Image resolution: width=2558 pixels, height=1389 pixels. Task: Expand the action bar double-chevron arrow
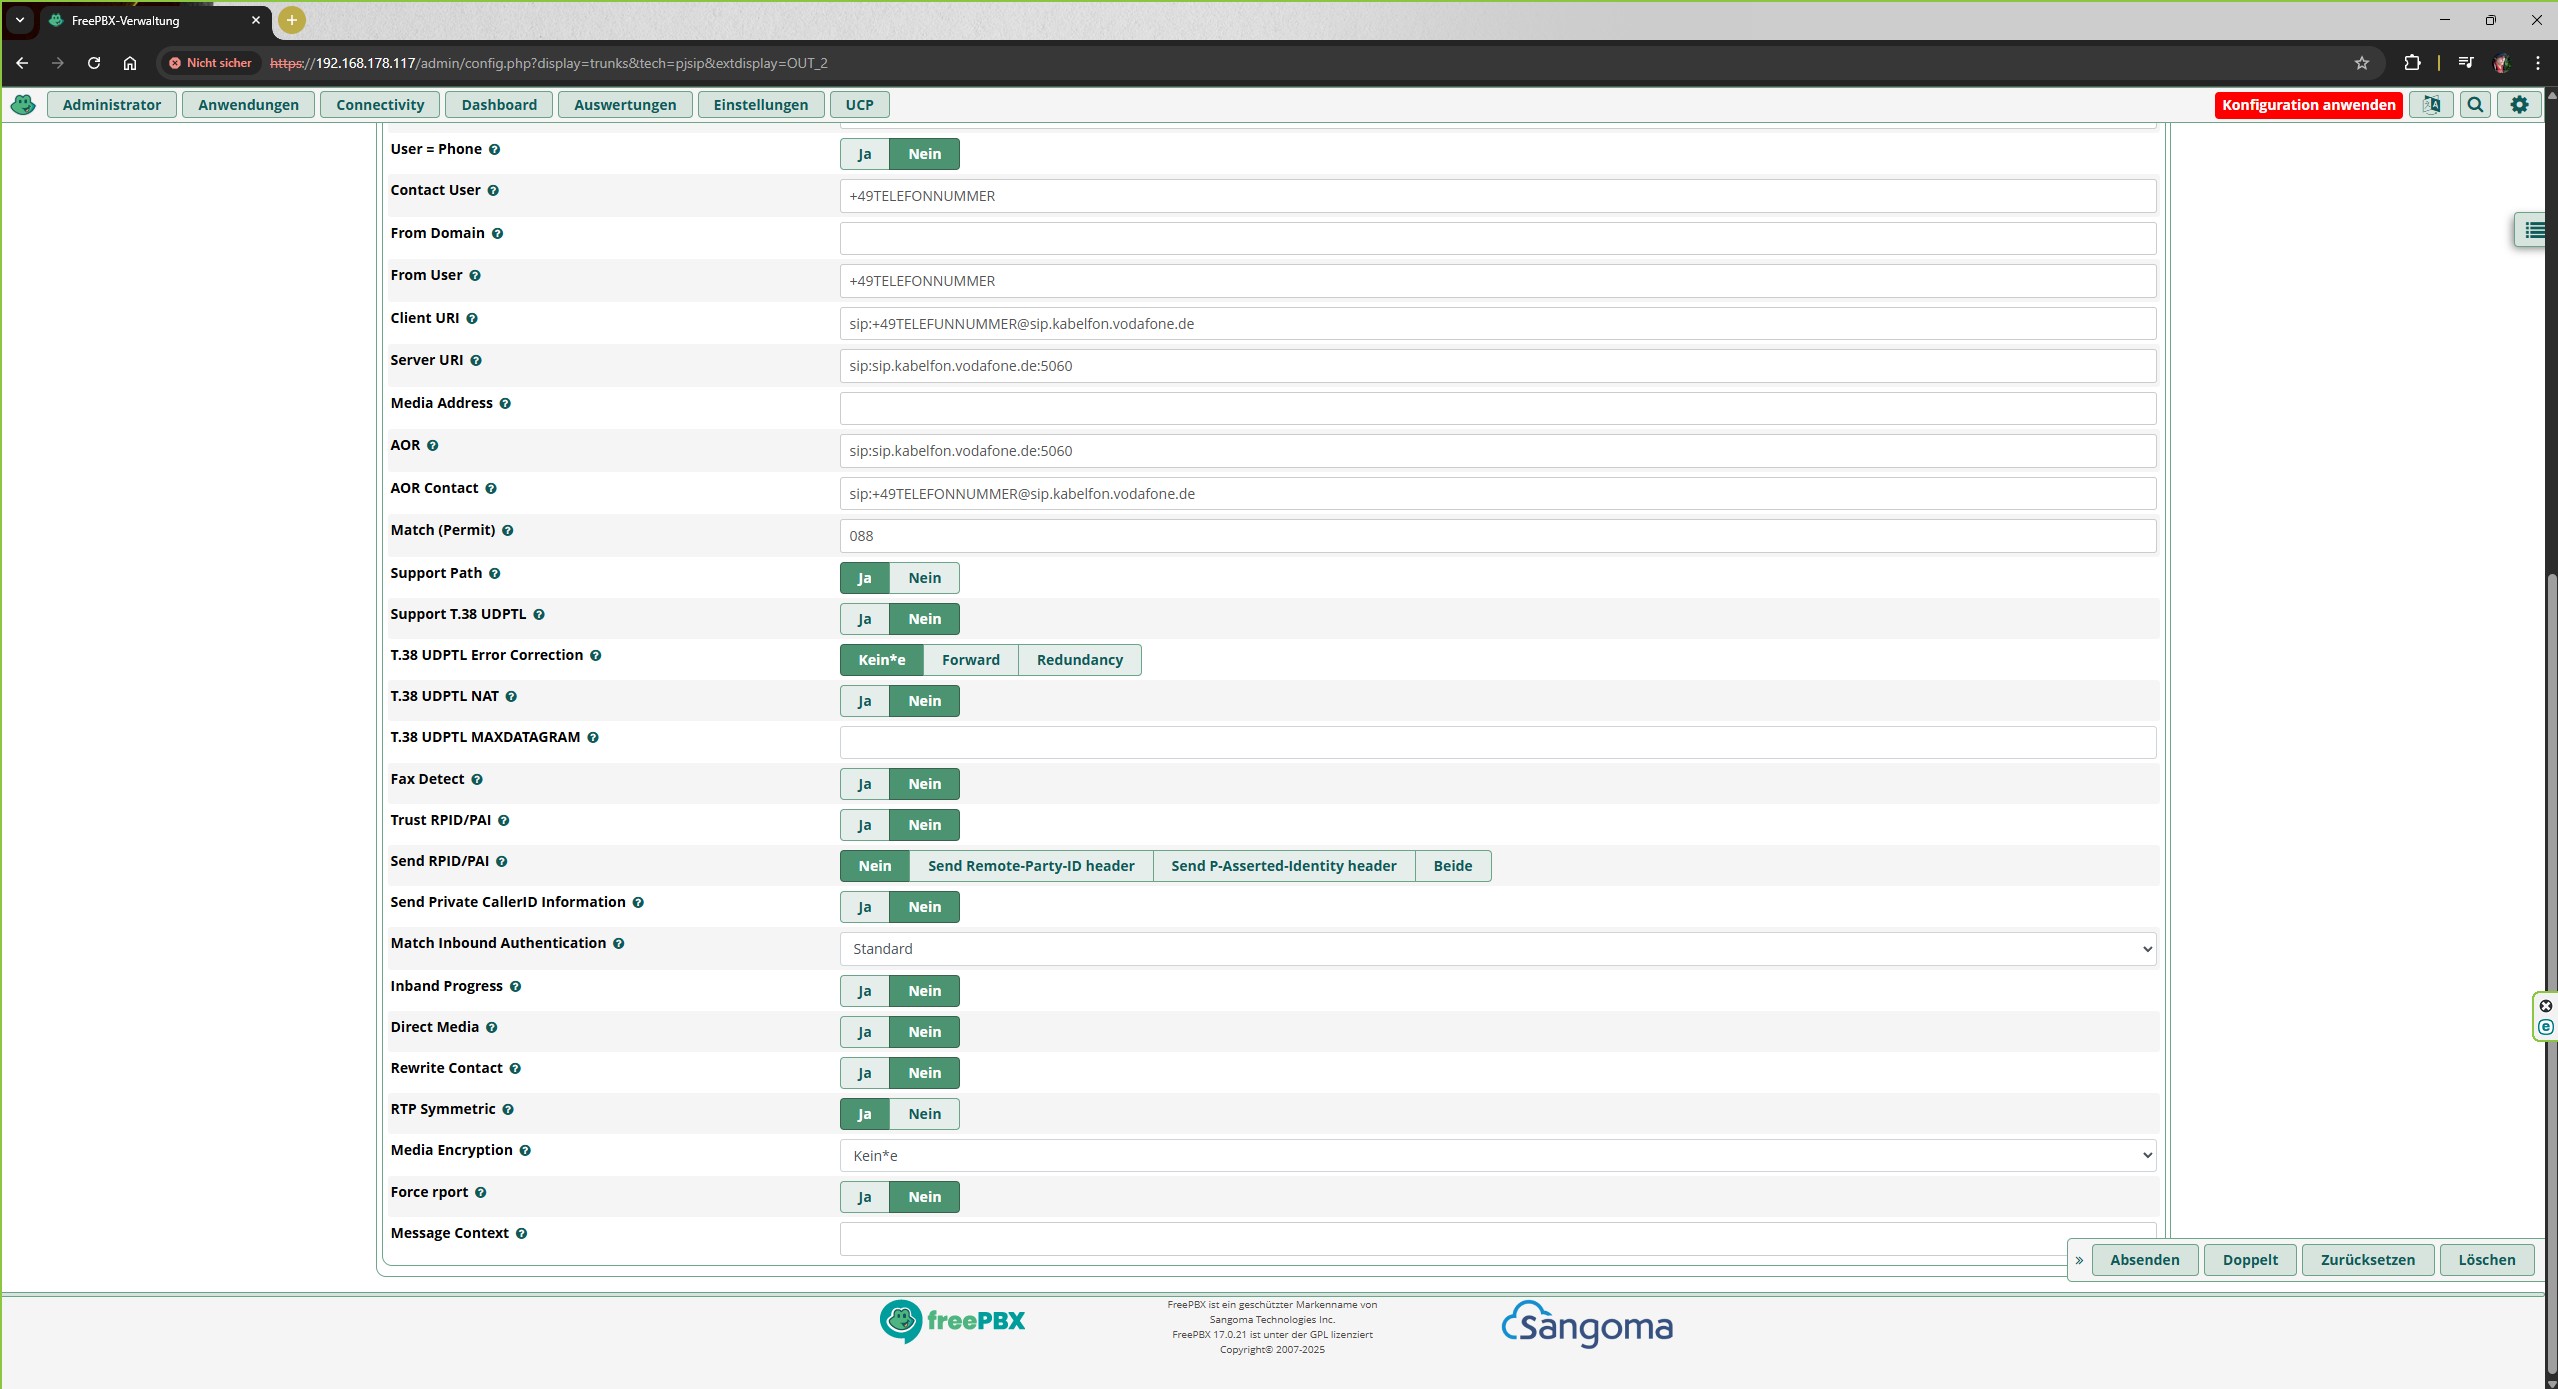(x=2079, y=1260)
